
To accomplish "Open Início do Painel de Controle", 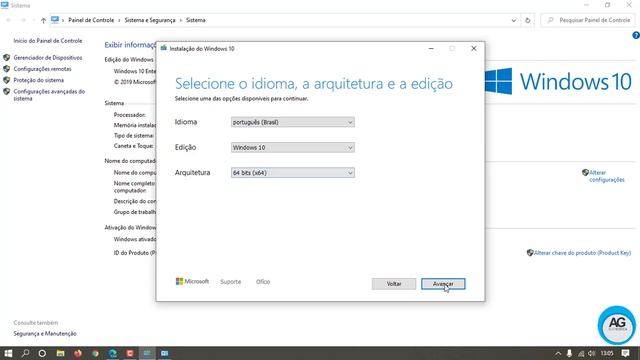I will coord(48,41).
